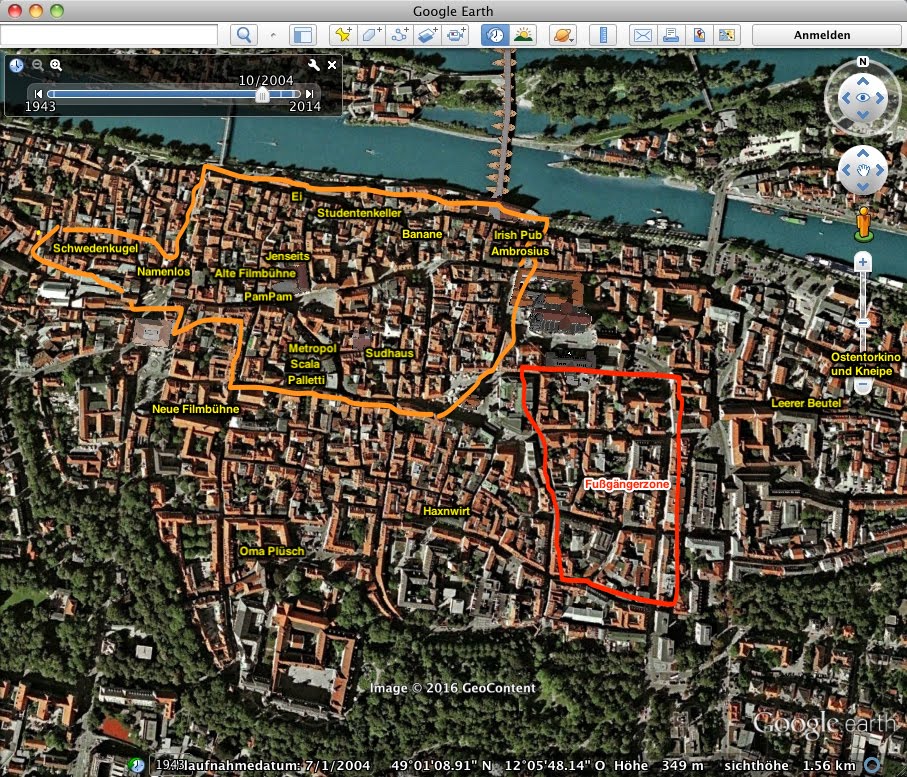This screenshot has width=907, height=777.
Task: Toggle sunlight across the landscape
Action: coord(523,35)
